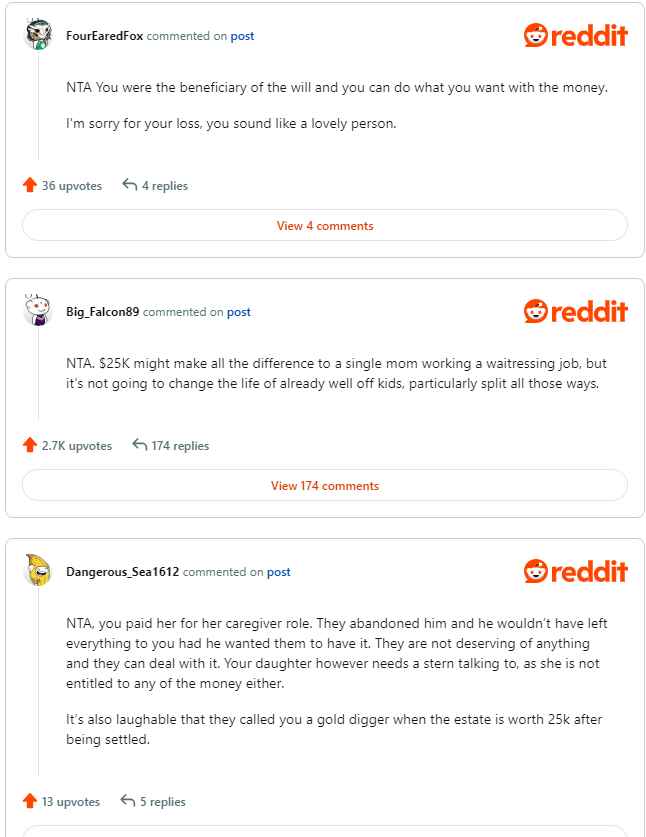Click the Reddit logo on Big_Falcon89's comment
This screenshot has width=646, height=837.
(576, 312)
